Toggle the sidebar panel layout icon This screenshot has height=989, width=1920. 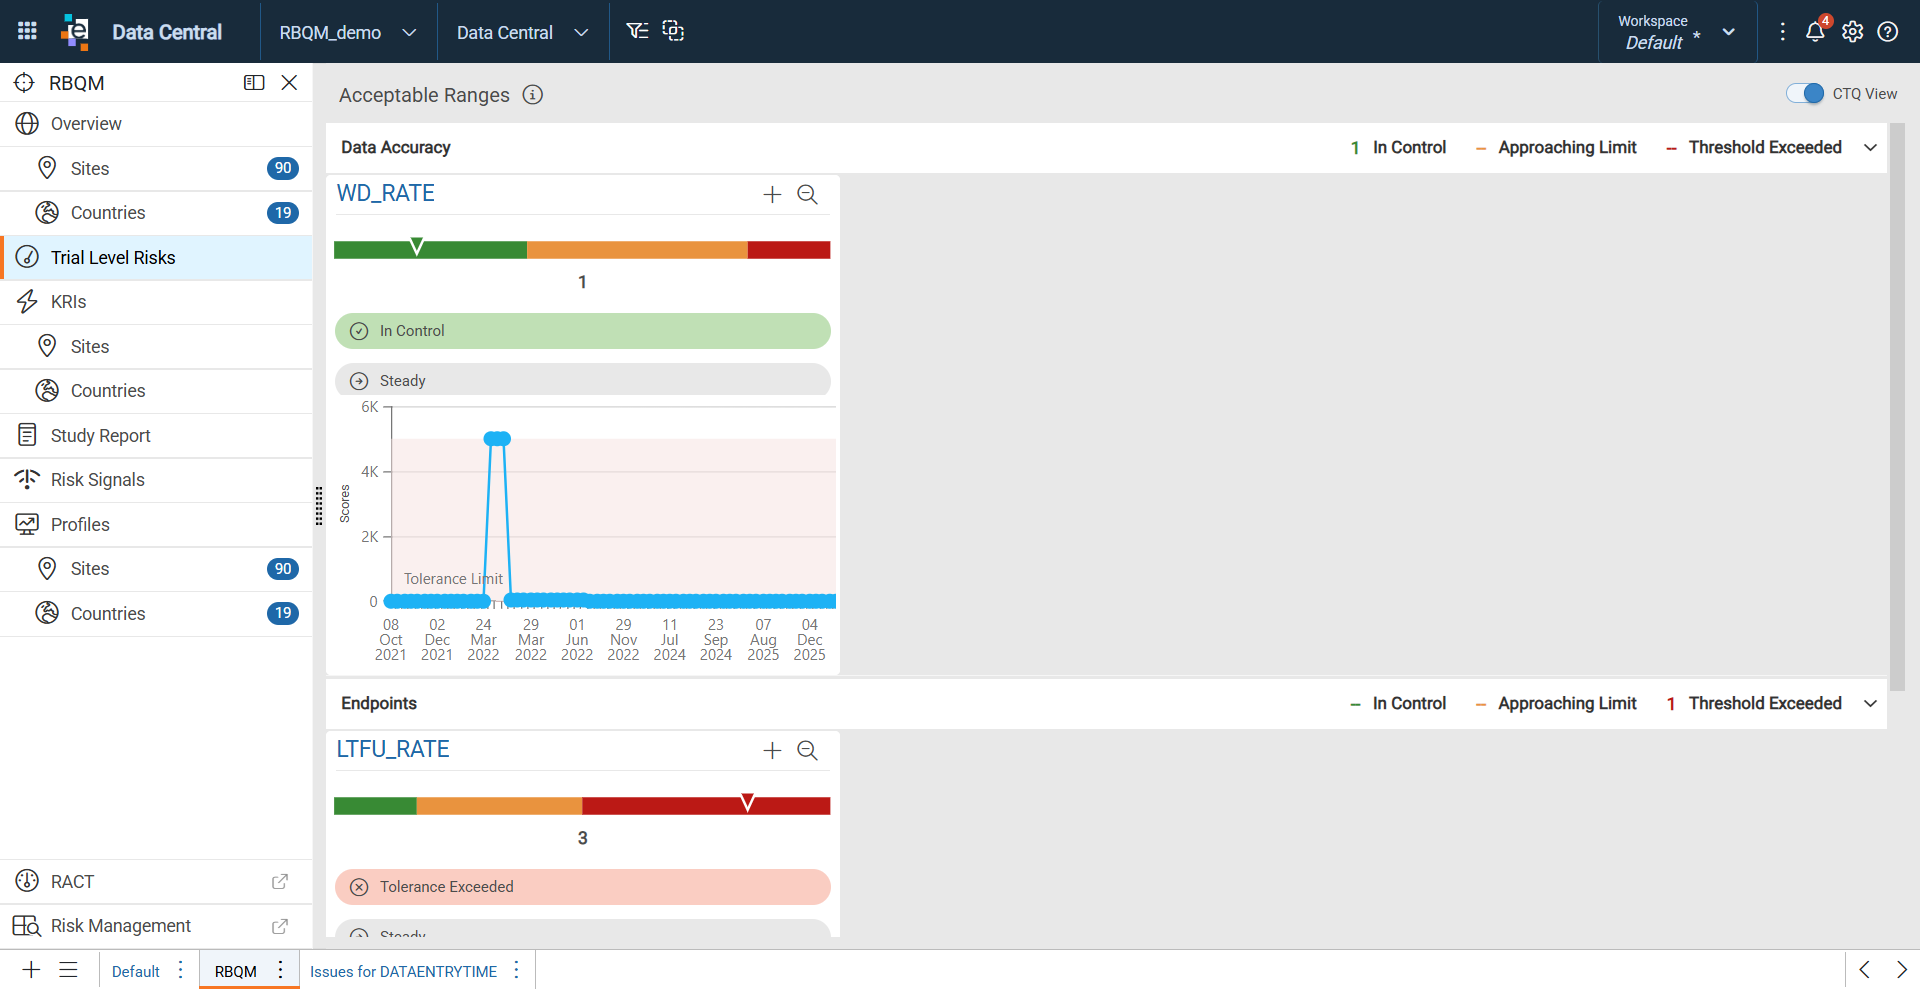coord(254,83)
